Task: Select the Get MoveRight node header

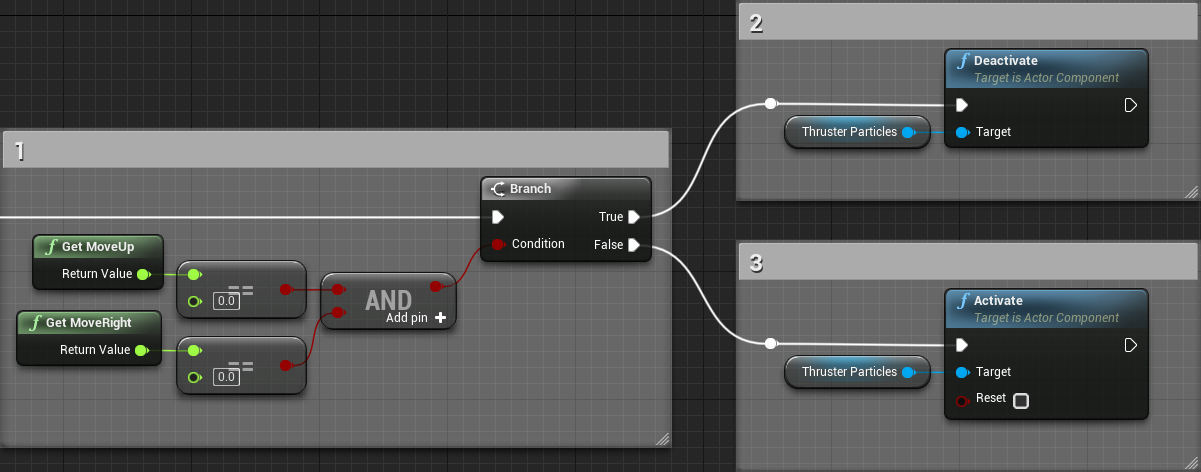Action: tap(89, 322)
